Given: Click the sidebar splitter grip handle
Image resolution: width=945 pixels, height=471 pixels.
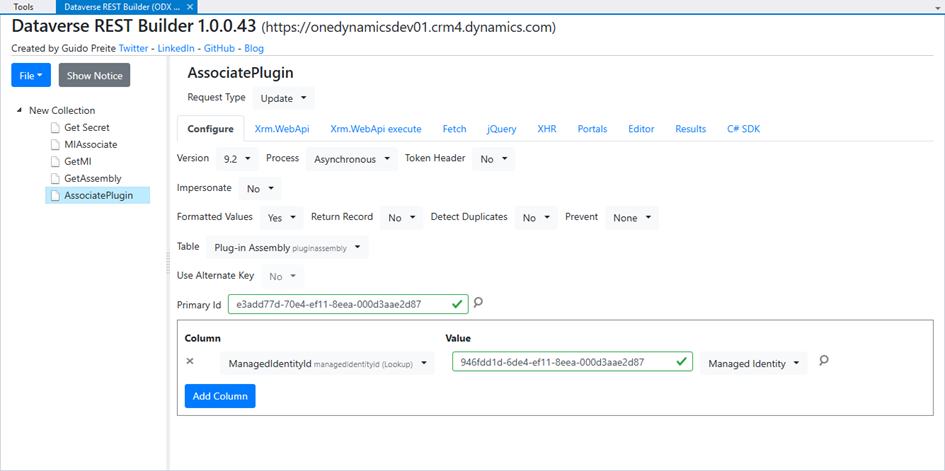Looking at the screenshot, I should pyautogui.click(x=168, y=264).
